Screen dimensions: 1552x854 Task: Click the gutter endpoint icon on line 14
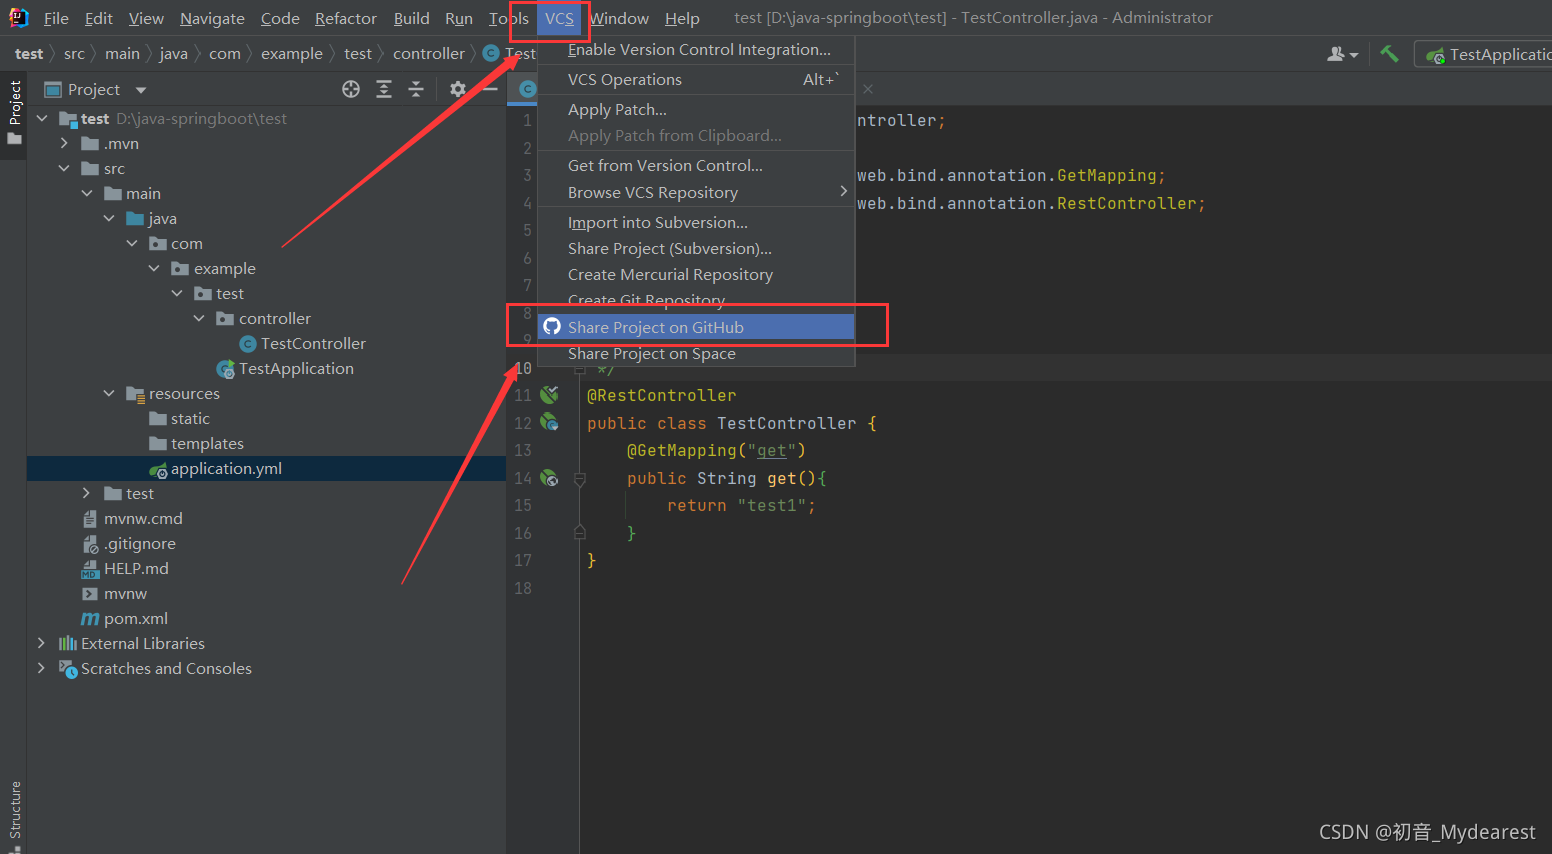point(549,478)
